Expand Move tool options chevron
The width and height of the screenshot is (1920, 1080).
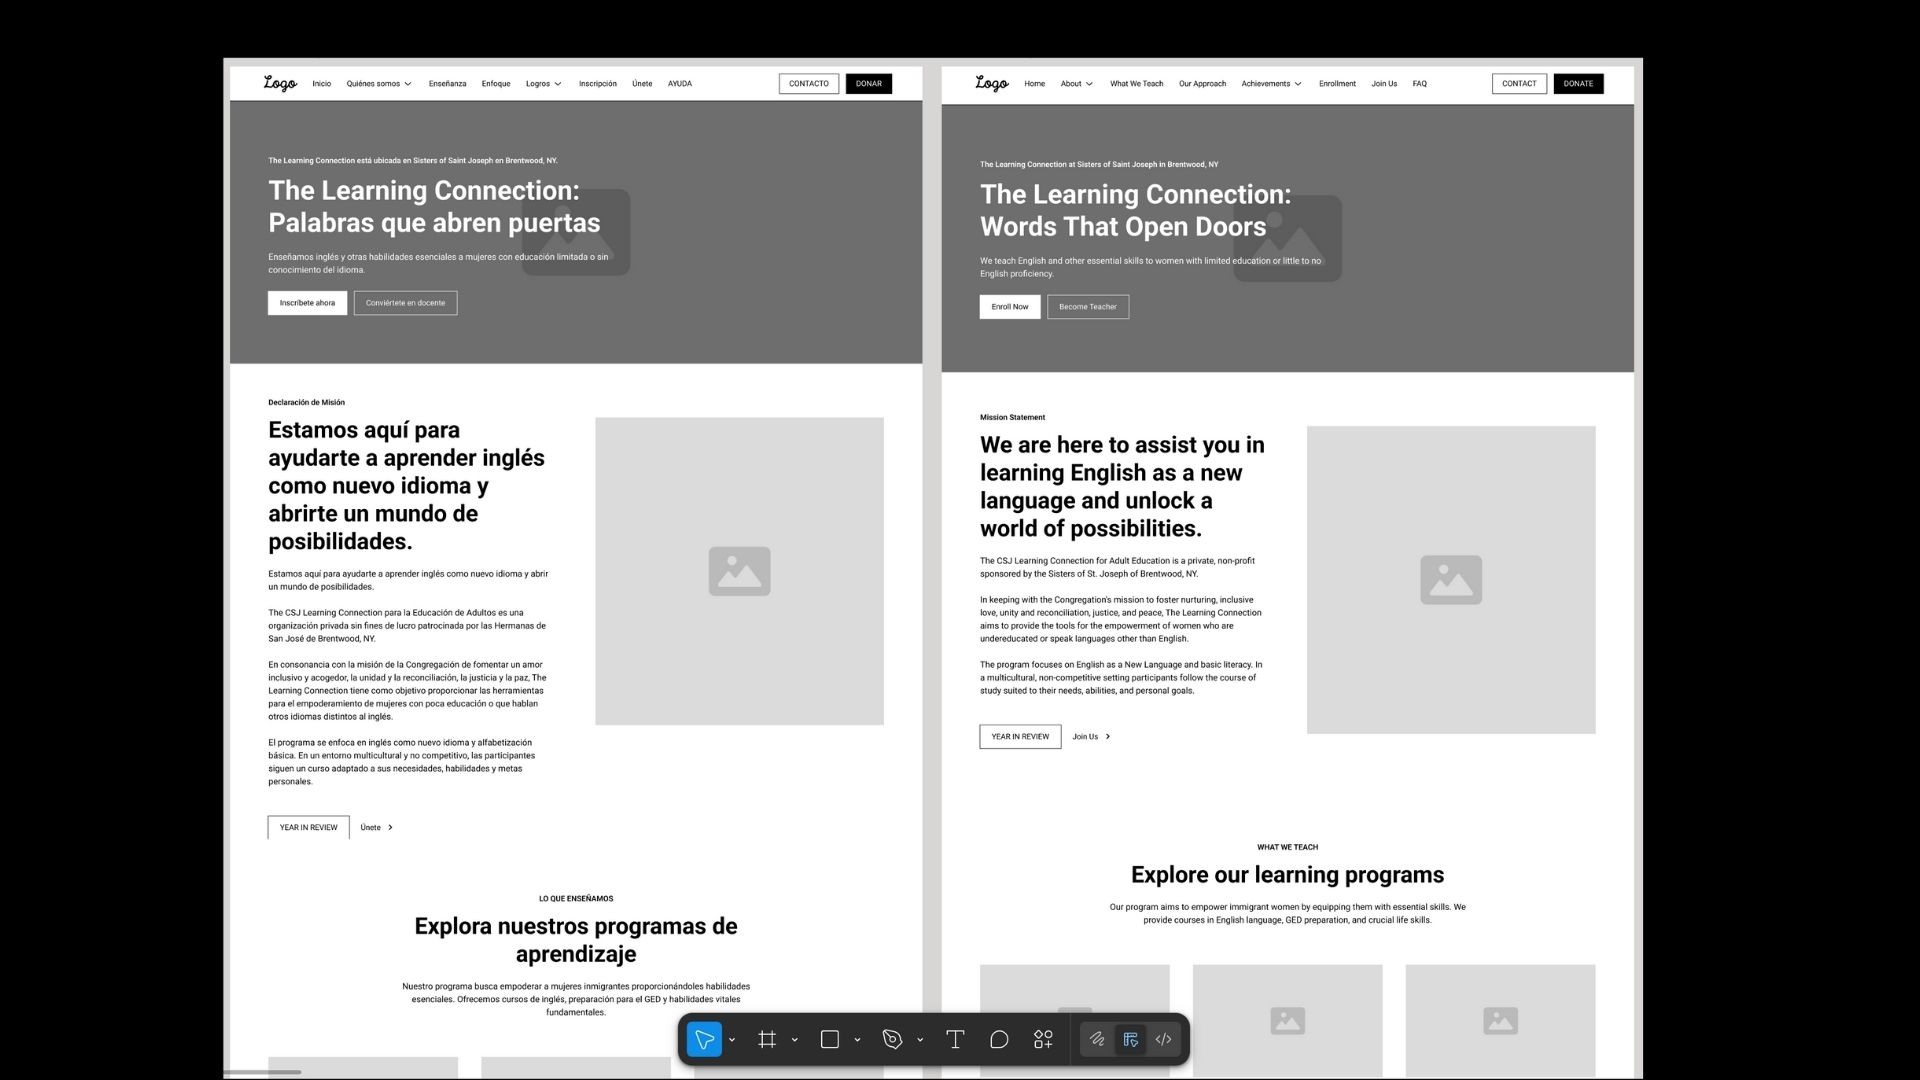(732, 1040)
